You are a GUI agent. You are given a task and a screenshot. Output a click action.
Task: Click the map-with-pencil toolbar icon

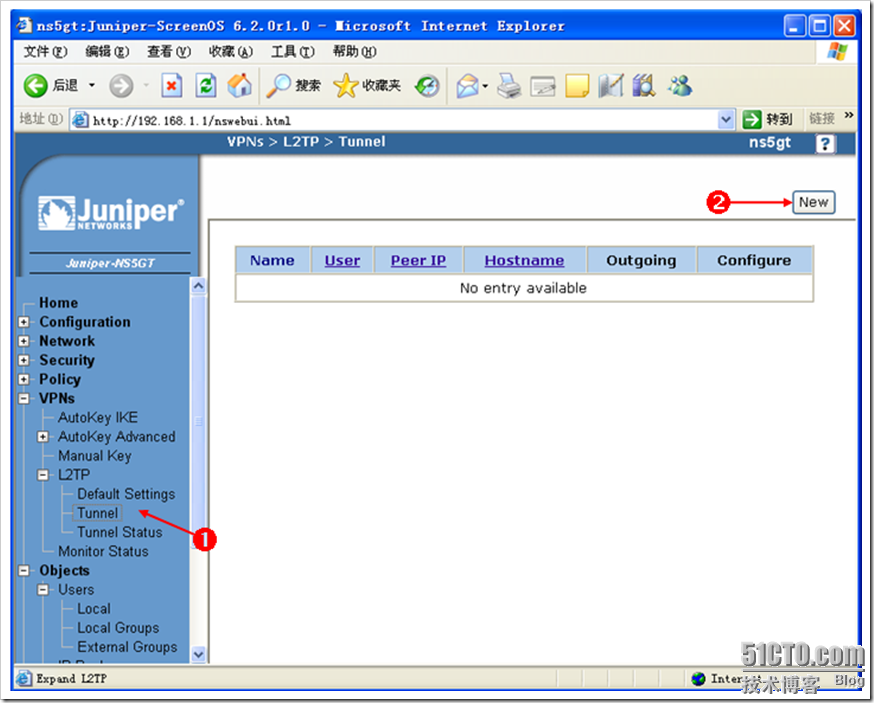coord(610,86)
